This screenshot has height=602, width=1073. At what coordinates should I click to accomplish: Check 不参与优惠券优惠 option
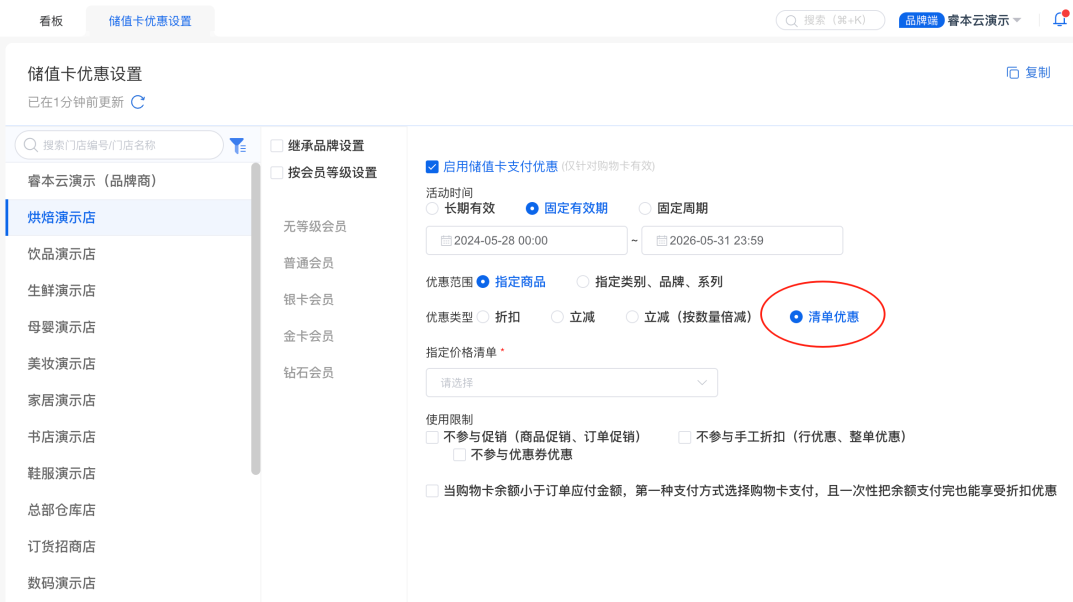[460, 455]
